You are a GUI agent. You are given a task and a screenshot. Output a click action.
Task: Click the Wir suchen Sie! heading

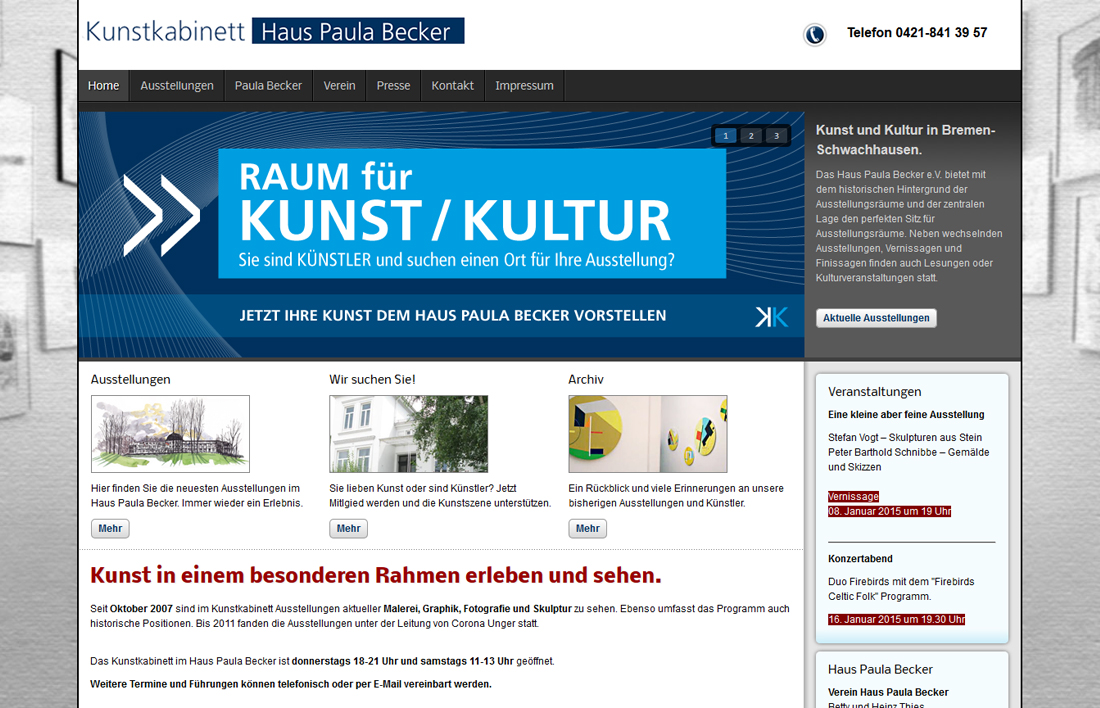pos(373,380)
